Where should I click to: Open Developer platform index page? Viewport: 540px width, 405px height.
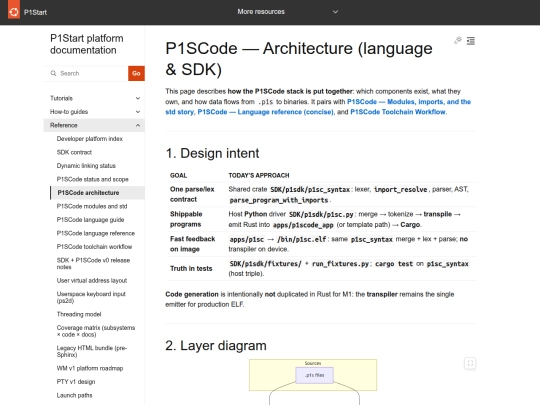(90, 139)
